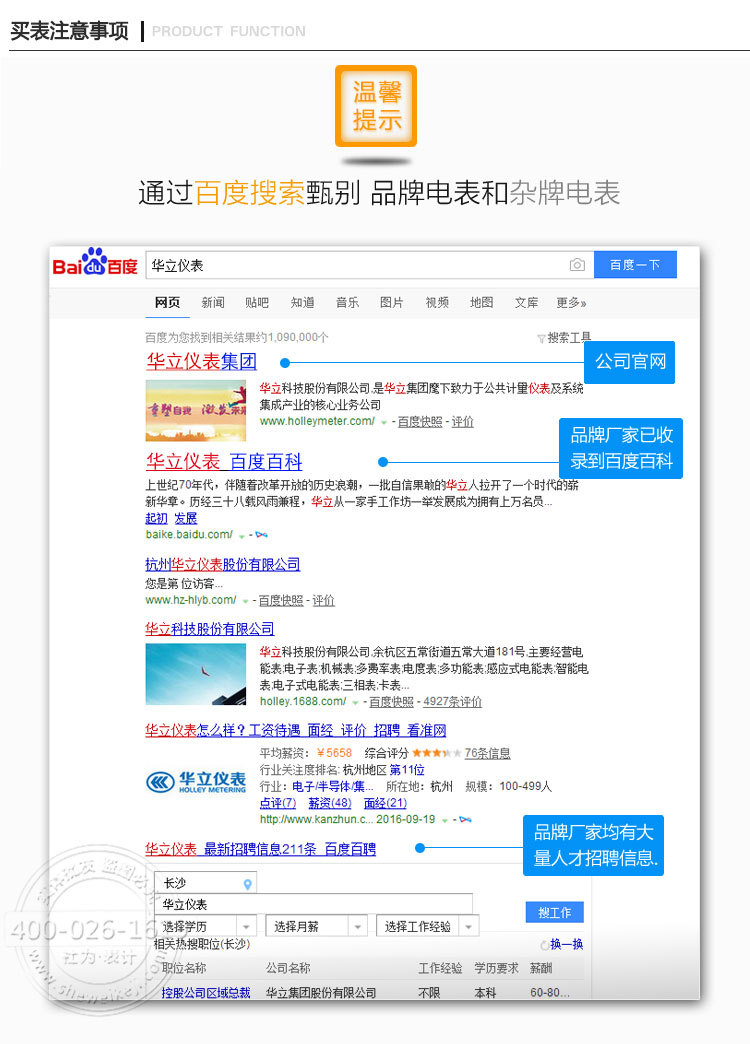Open 百度快照 for holley.1688.com result
This screenshot has width=750, height=1044.
[392, 702]
